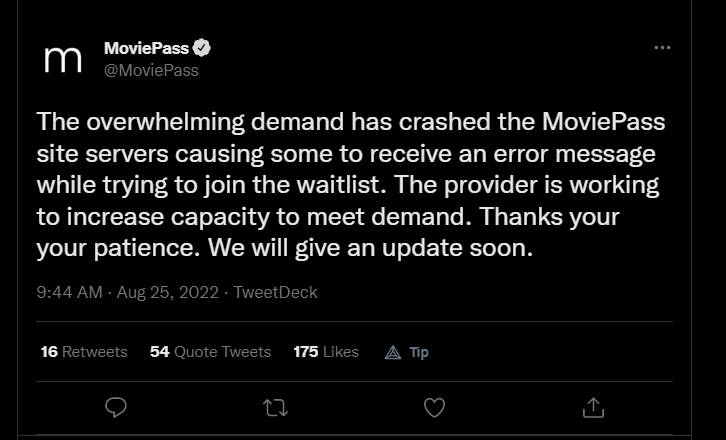View the 175 Likes list
The image size is (726, 440).
tap(326, 352)
